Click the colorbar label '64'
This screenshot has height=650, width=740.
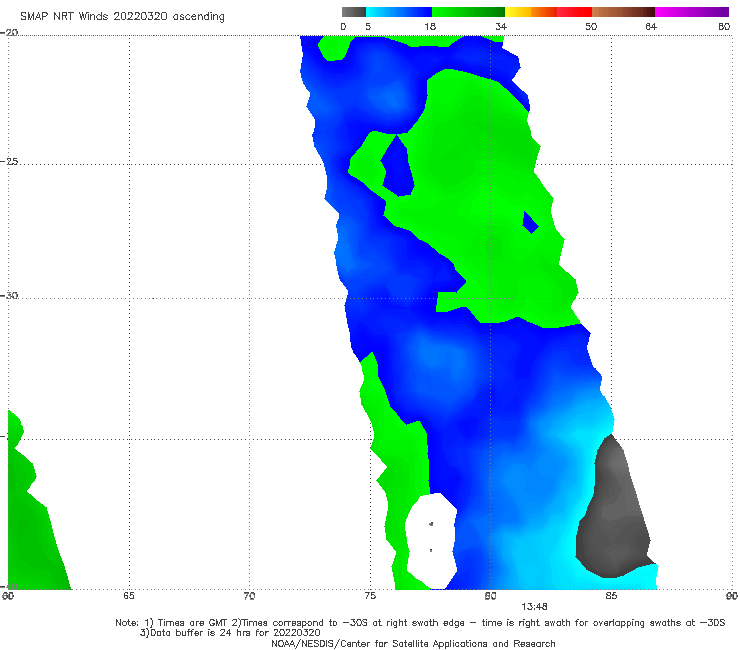[x=651, y=26]
